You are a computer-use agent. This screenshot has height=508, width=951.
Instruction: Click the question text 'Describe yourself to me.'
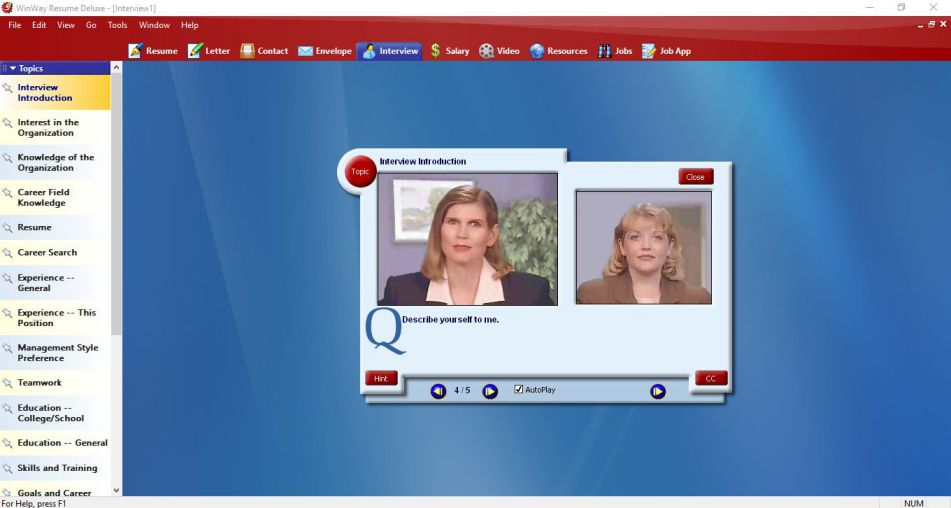point(451,319)
